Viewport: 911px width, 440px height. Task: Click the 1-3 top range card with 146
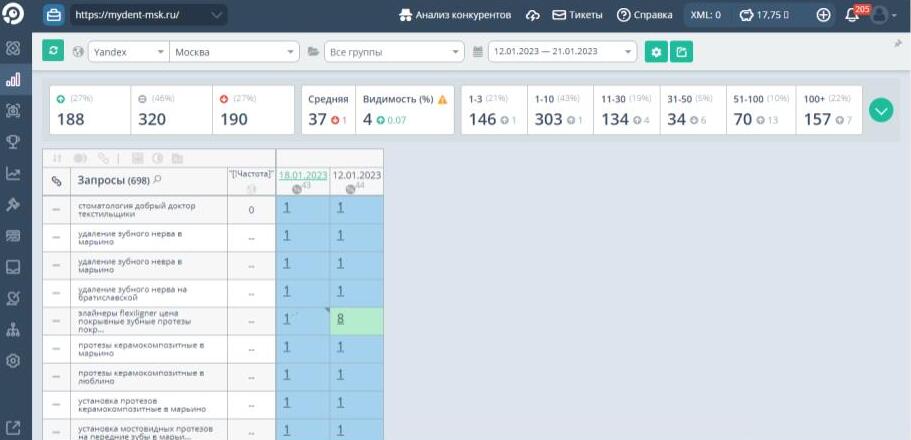point(494,110)
